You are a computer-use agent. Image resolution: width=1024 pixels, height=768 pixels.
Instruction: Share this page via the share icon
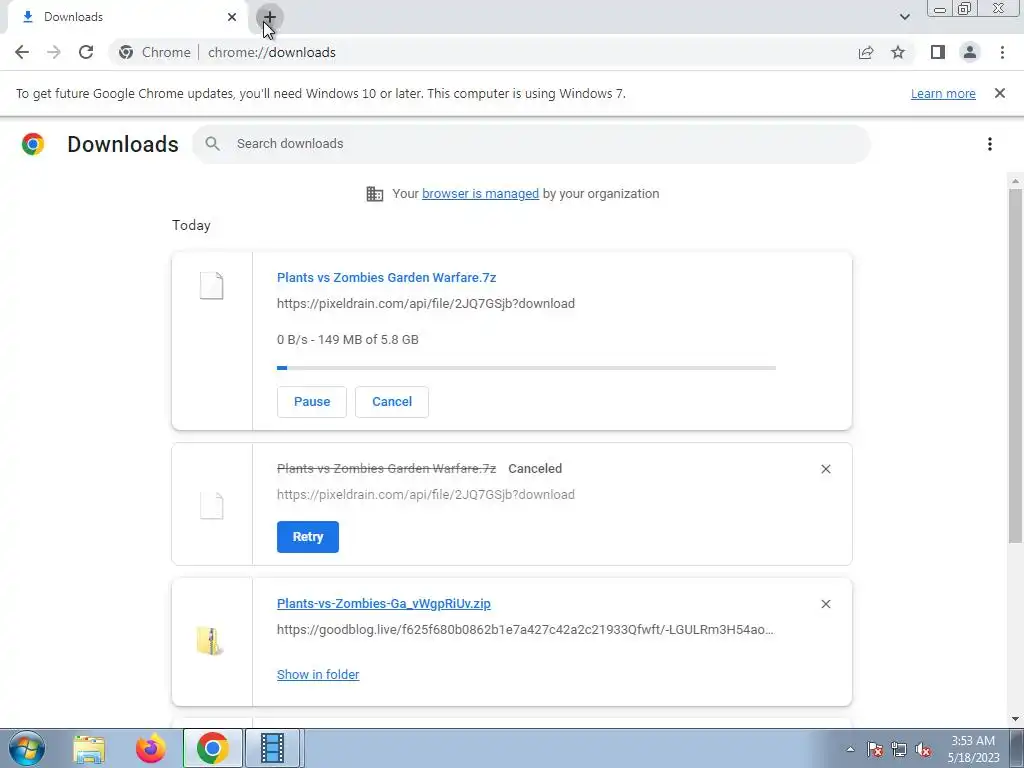point(866,52)
